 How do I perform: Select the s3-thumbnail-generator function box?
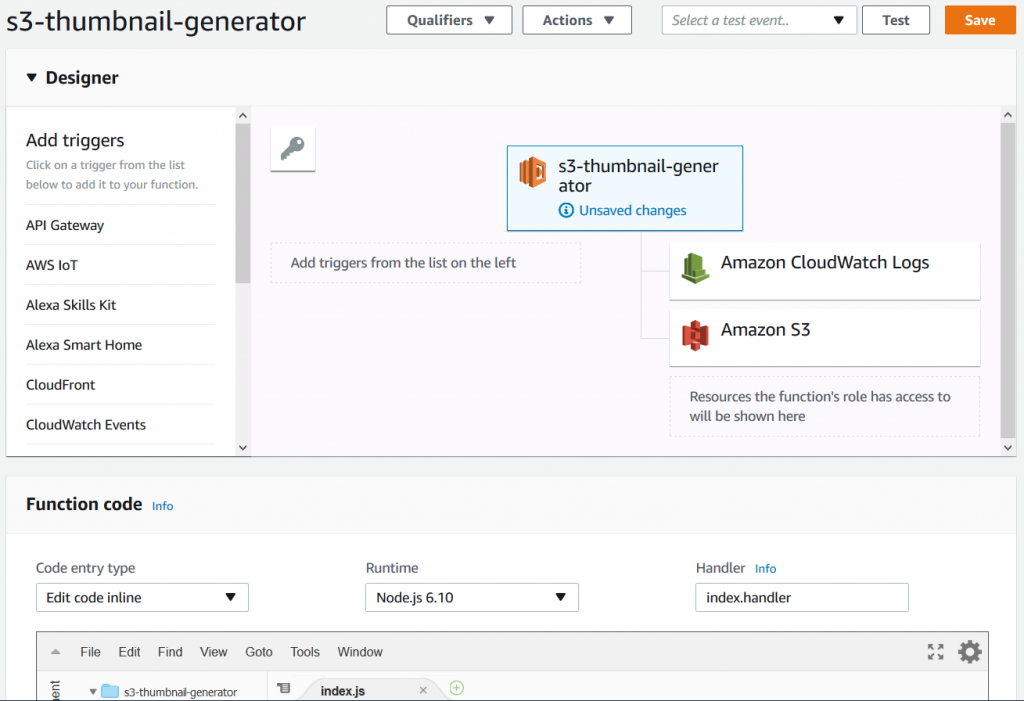click(625, 188)
